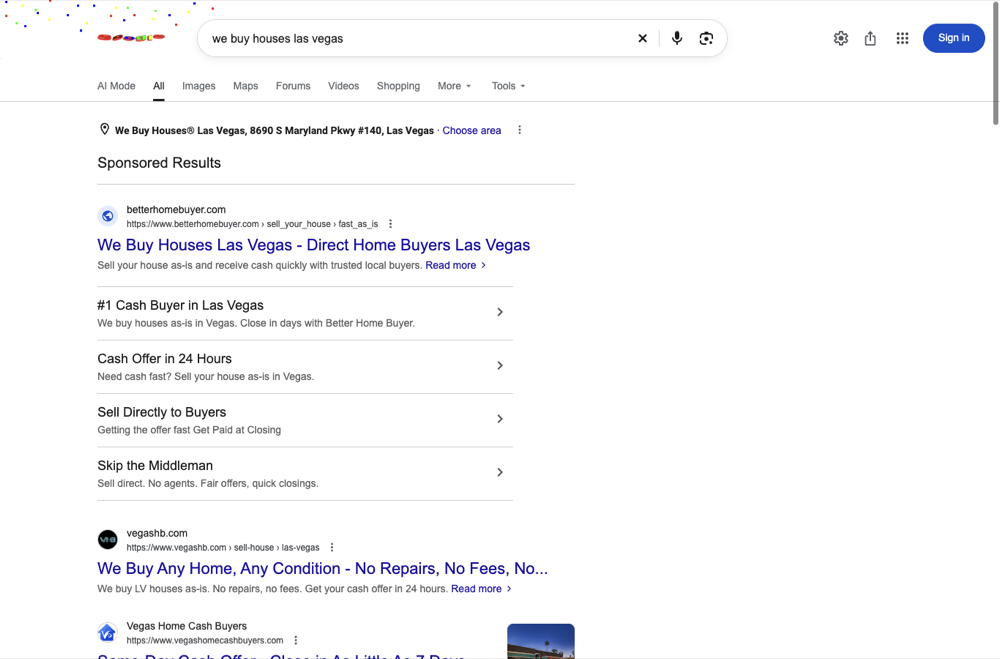Open the Google apps grid
Viewport: 1000px width, 659px height.
click(902, 38)
